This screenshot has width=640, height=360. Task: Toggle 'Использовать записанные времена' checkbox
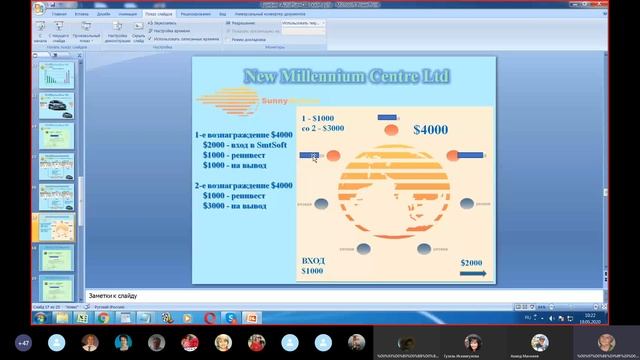tap(150, 39)
